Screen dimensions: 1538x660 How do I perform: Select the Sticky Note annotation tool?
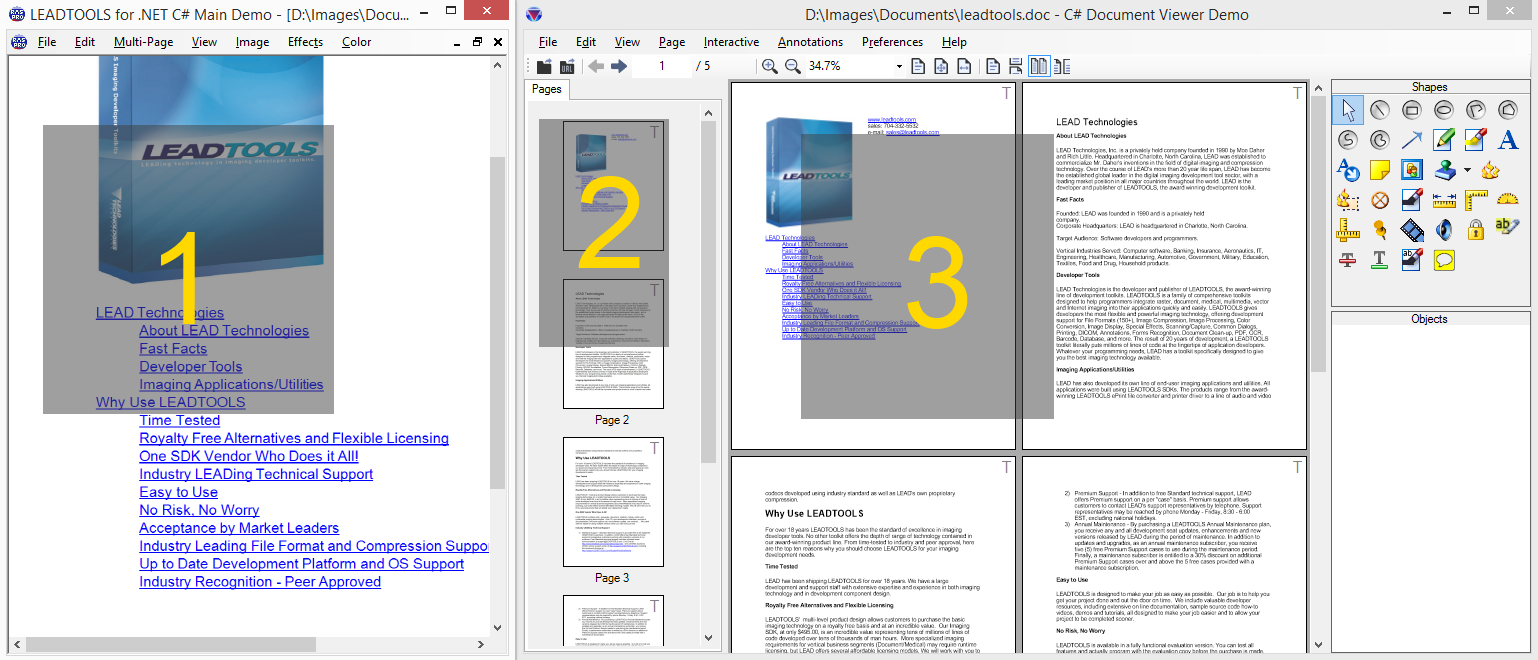[x=1380, y=169]
